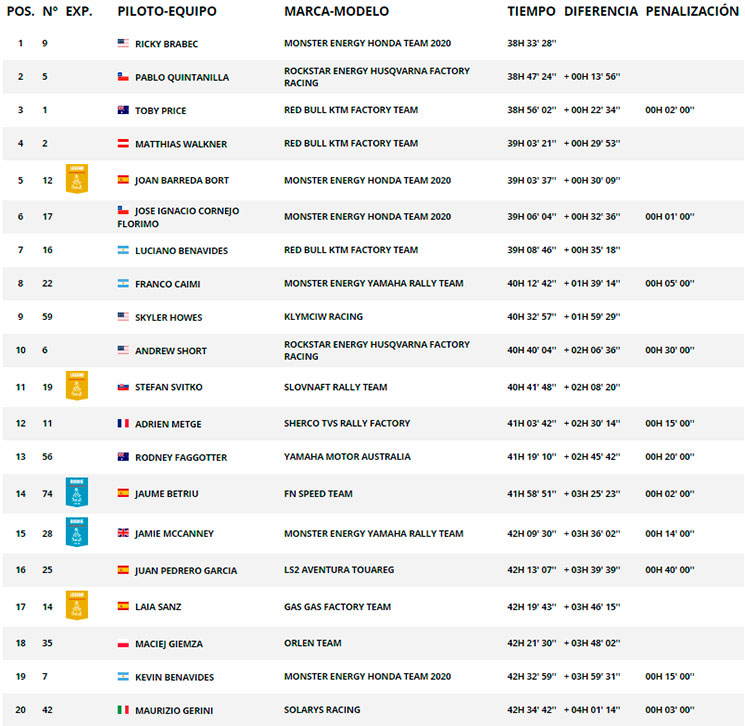Select the rider name MACIEJ GIEMZA
Screen dimensions: 745x726
click(169, 644)
